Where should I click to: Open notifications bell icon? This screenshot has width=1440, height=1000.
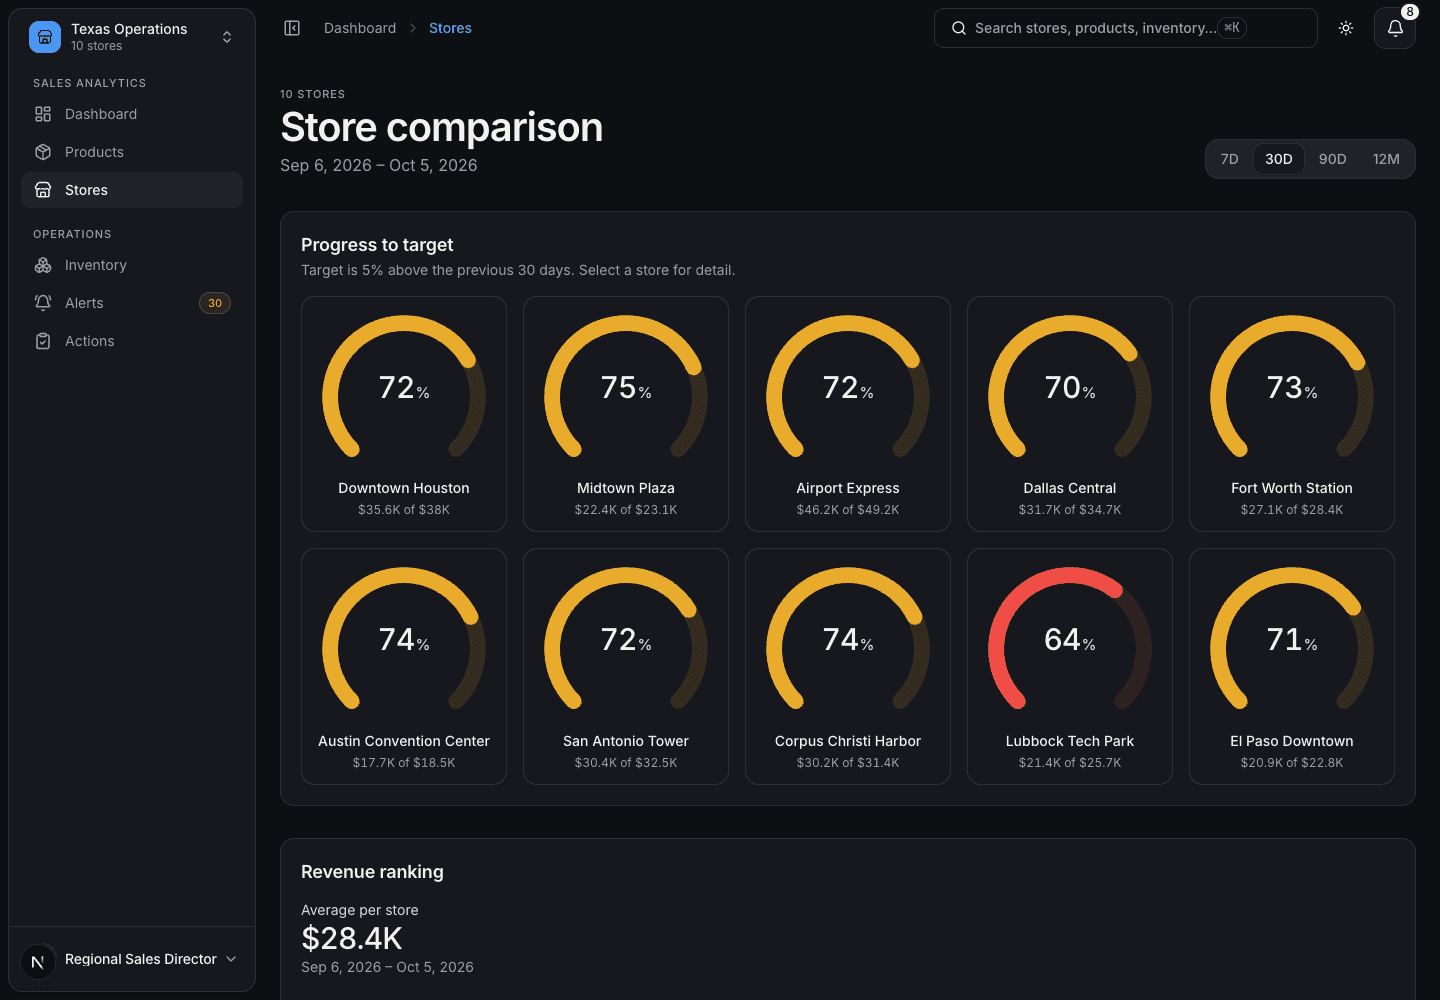pyautogui.click(x=1395, y=28)
